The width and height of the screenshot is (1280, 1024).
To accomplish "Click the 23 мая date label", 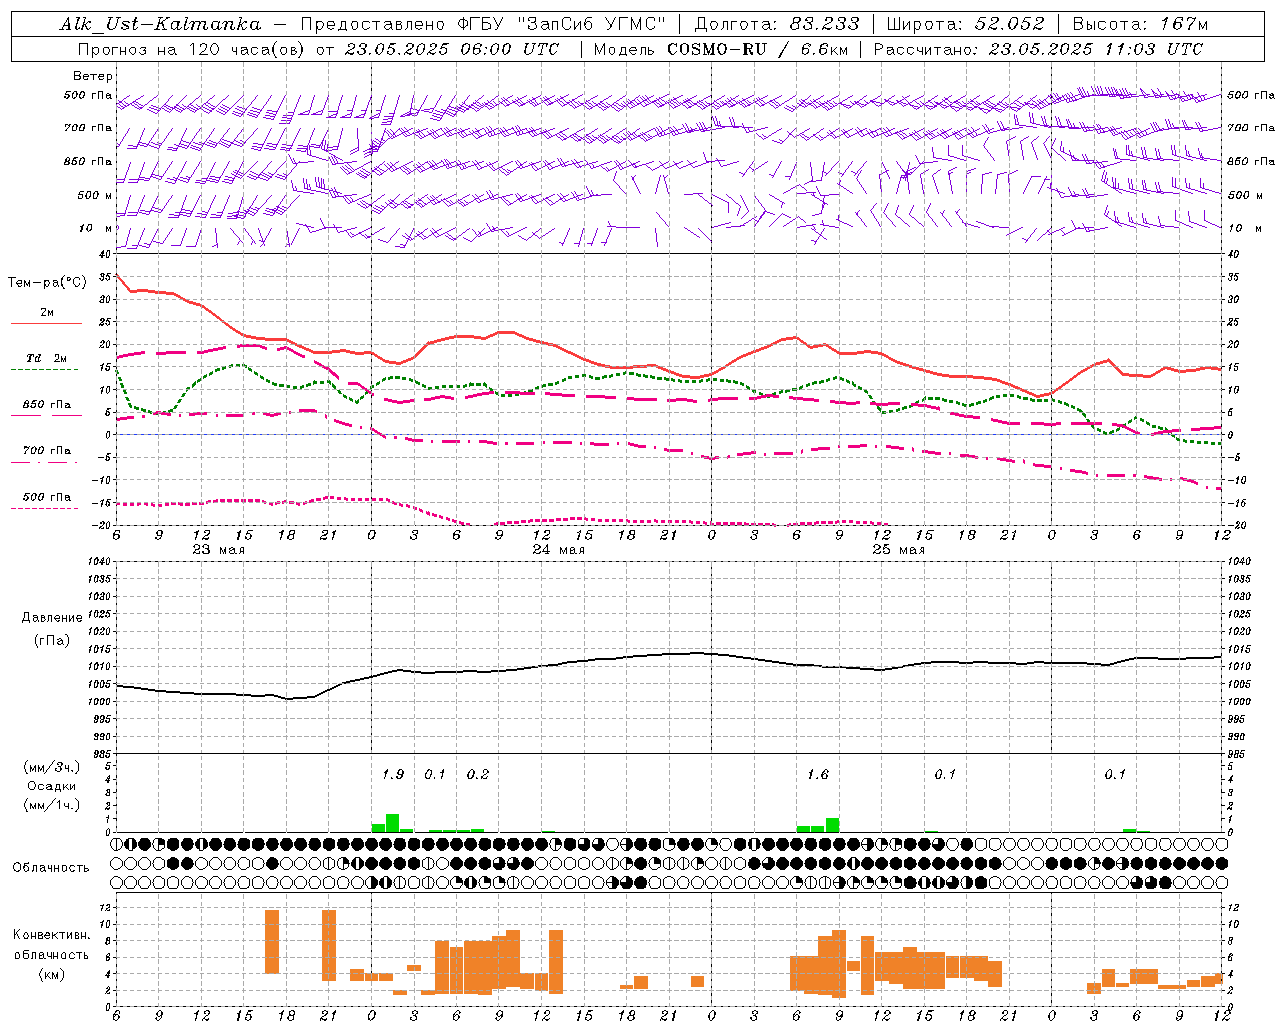I will click(x=218, y=550).
